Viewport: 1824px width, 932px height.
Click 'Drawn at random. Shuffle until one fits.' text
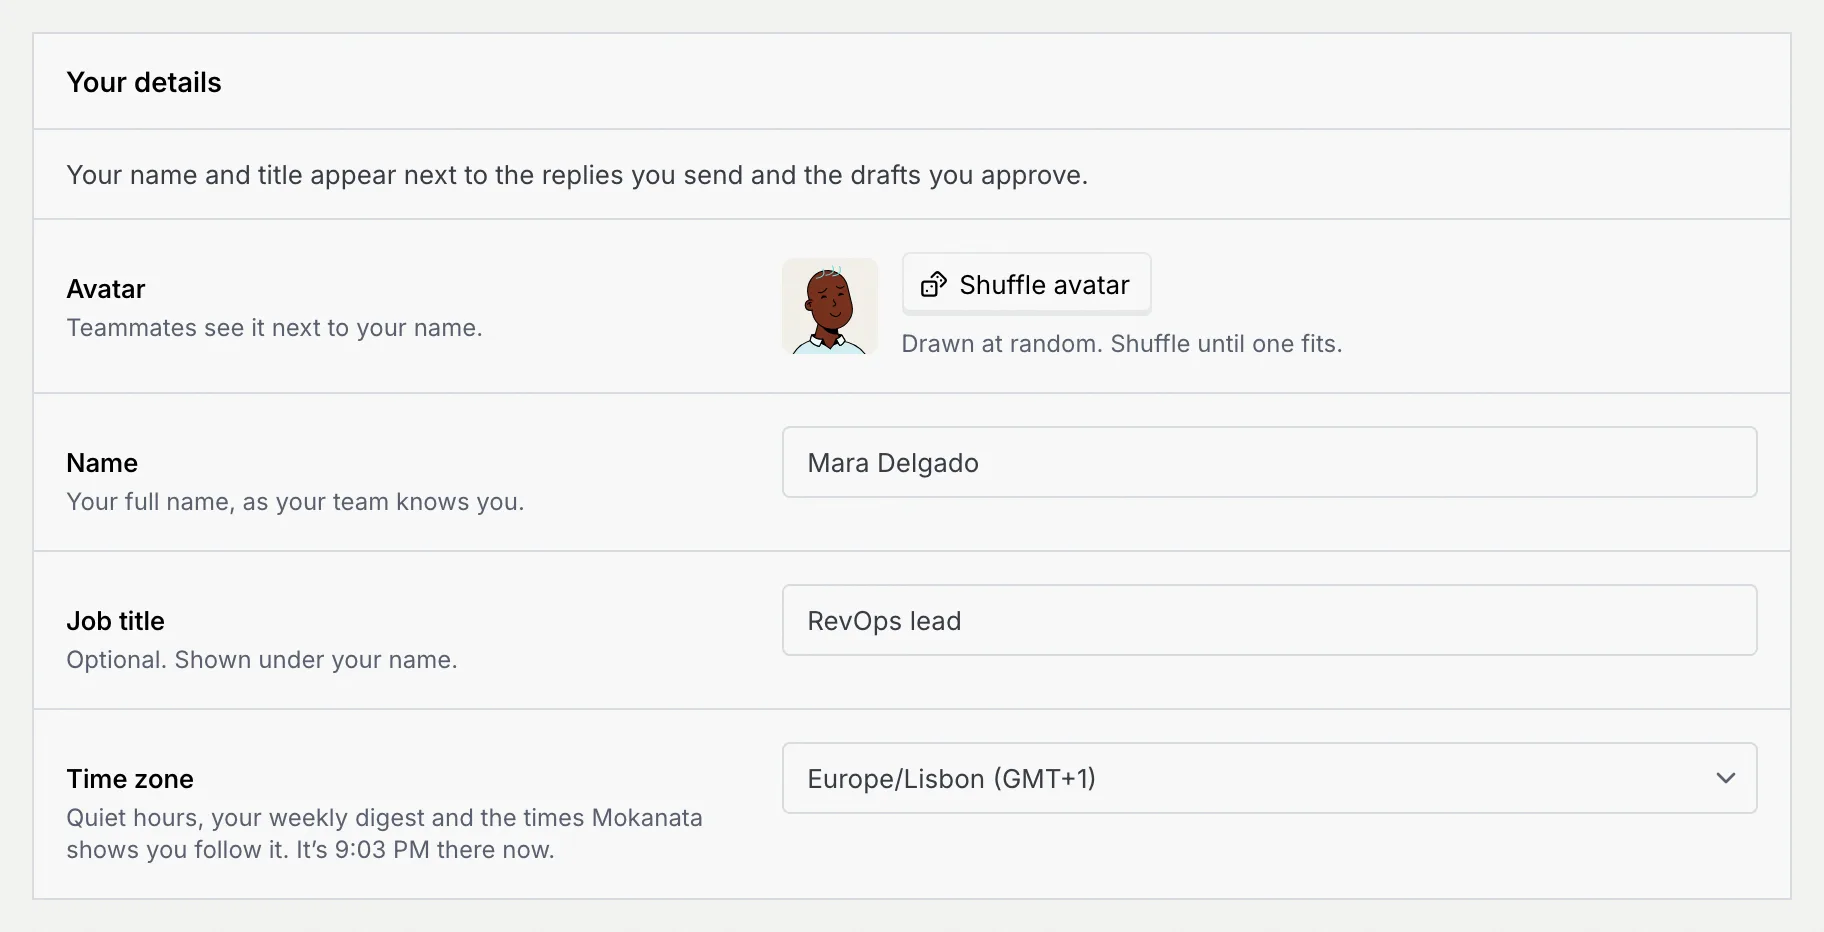click(x=1122, y=344)
